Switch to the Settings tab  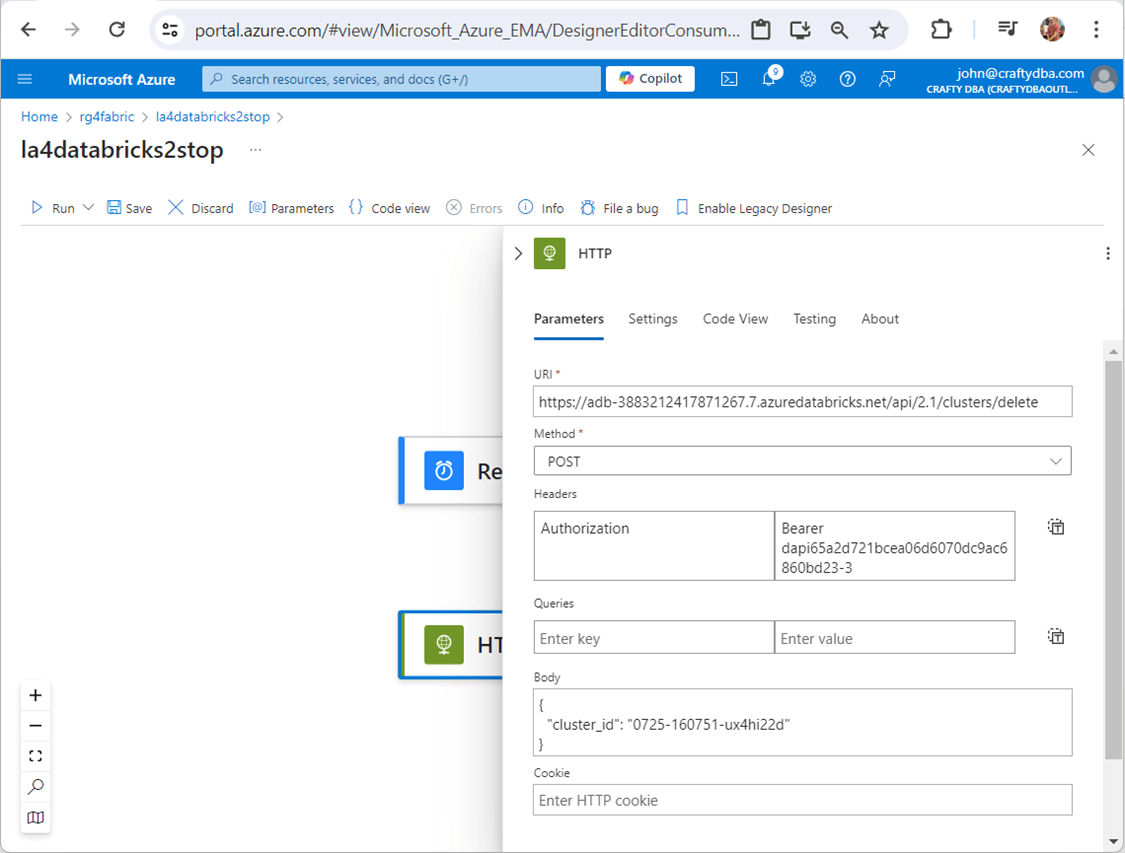click(x=653, y=319)
